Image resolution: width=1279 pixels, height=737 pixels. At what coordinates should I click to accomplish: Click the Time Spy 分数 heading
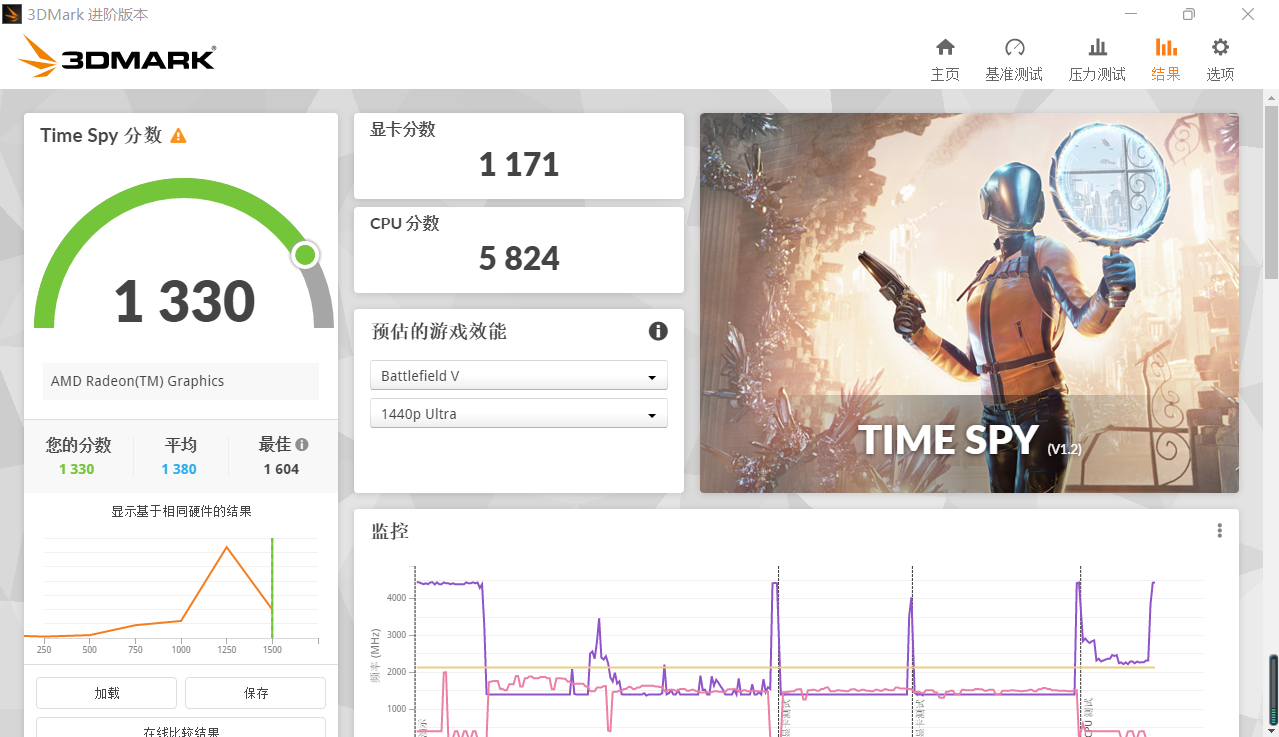point(101,135)
